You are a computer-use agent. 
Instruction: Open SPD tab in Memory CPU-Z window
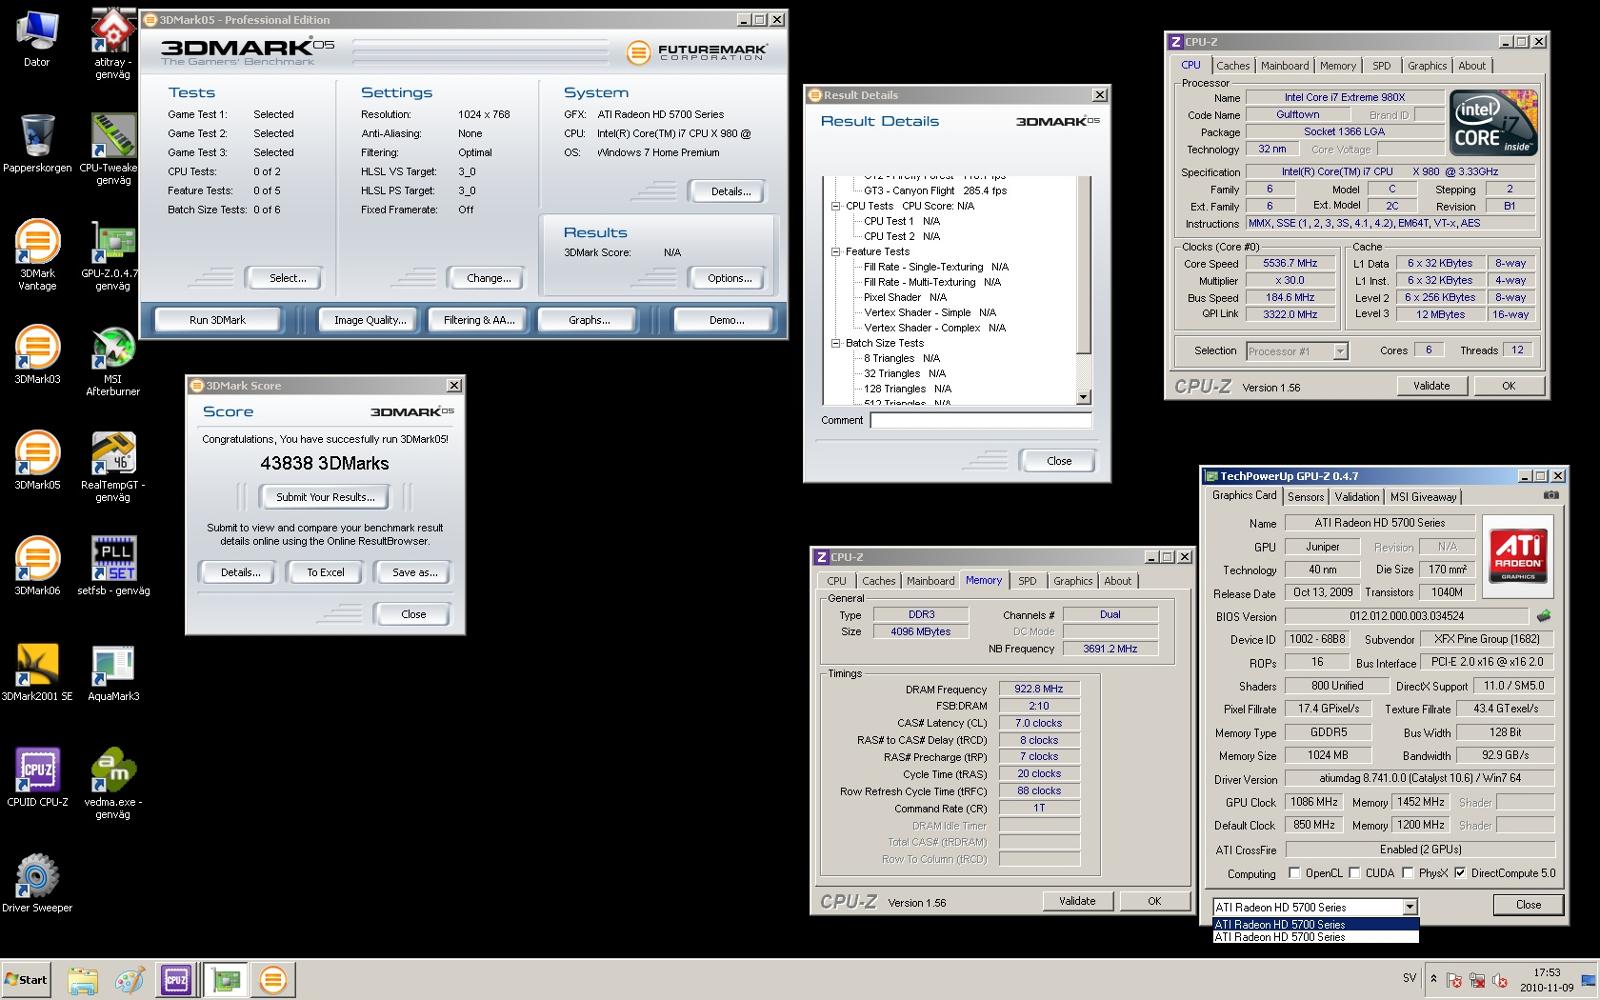click(x=1027, y=581)
